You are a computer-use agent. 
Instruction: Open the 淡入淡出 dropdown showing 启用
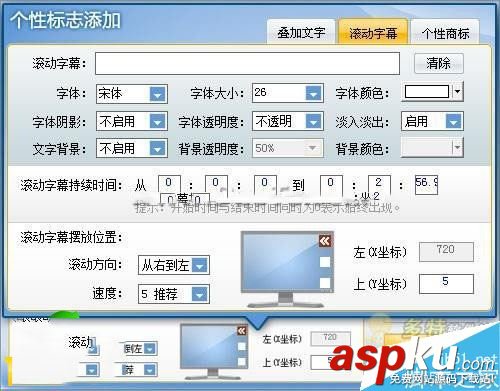coord(432,121)
